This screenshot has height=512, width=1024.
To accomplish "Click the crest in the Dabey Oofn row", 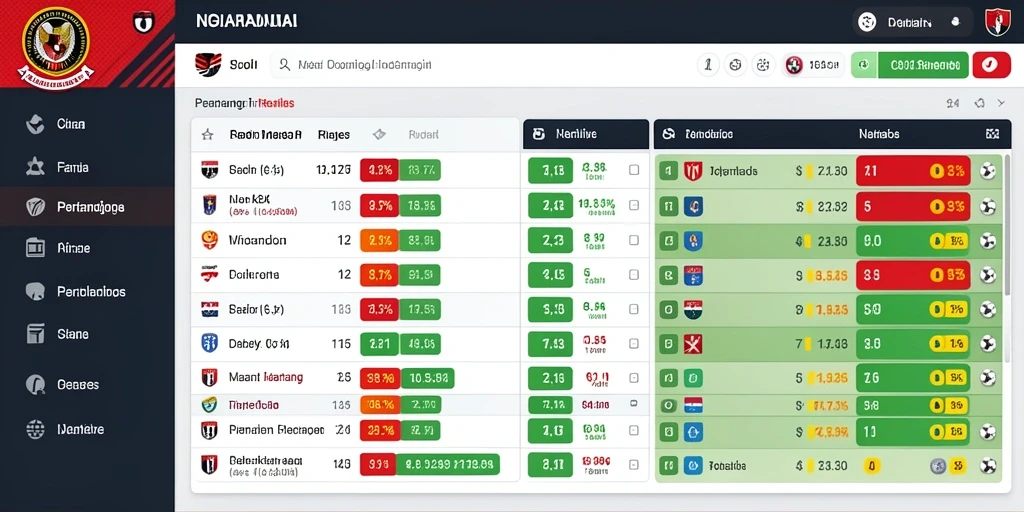I will pyautogui.click(x=208, y=343).
